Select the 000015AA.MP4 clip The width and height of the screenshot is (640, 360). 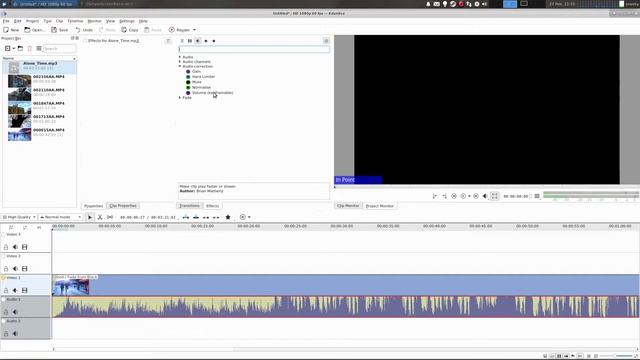pyautogui.click(x=40, y=133)
